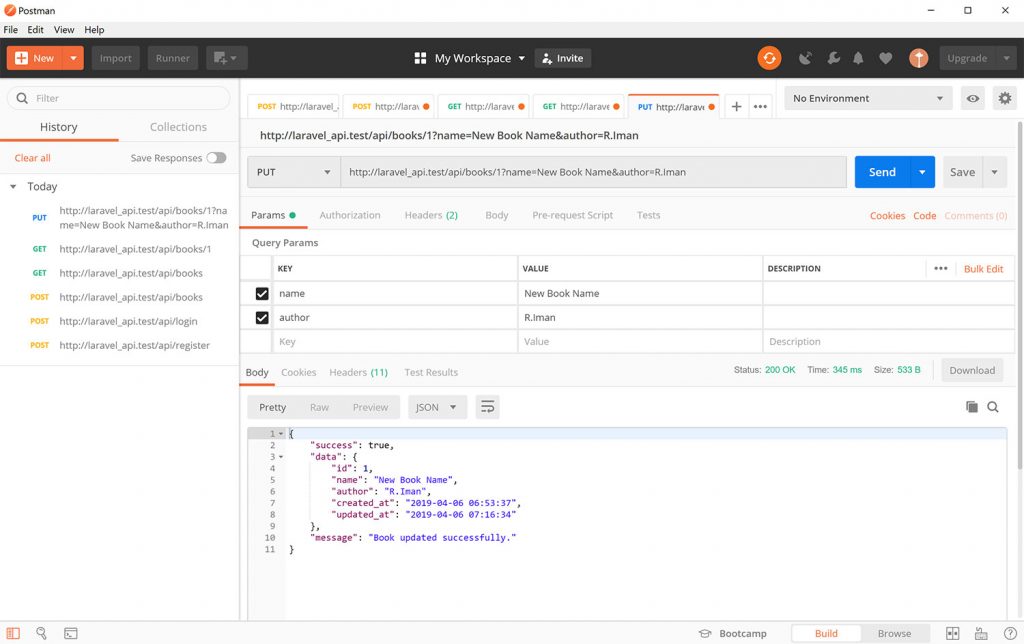
Task: Toggle the sidebar from status bar
Action: (13, 633)
